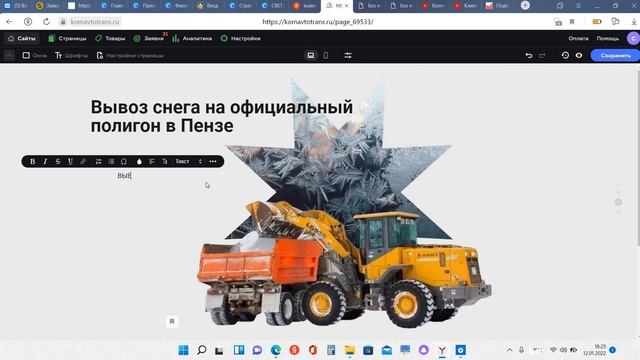Screen dimensions: 640x360
Task: Open File Explorer from taskbar
Action: [350, 350]
